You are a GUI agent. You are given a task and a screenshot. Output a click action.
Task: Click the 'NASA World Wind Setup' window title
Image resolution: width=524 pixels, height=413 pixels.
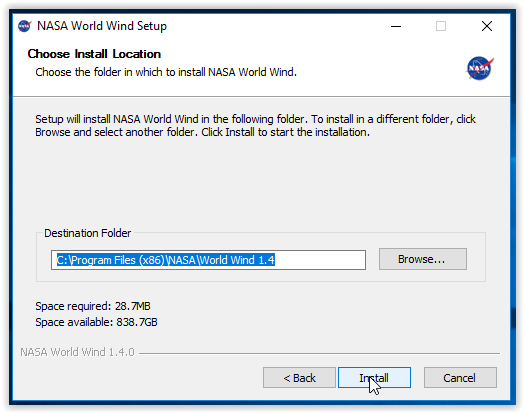click(x=102, y=26)
